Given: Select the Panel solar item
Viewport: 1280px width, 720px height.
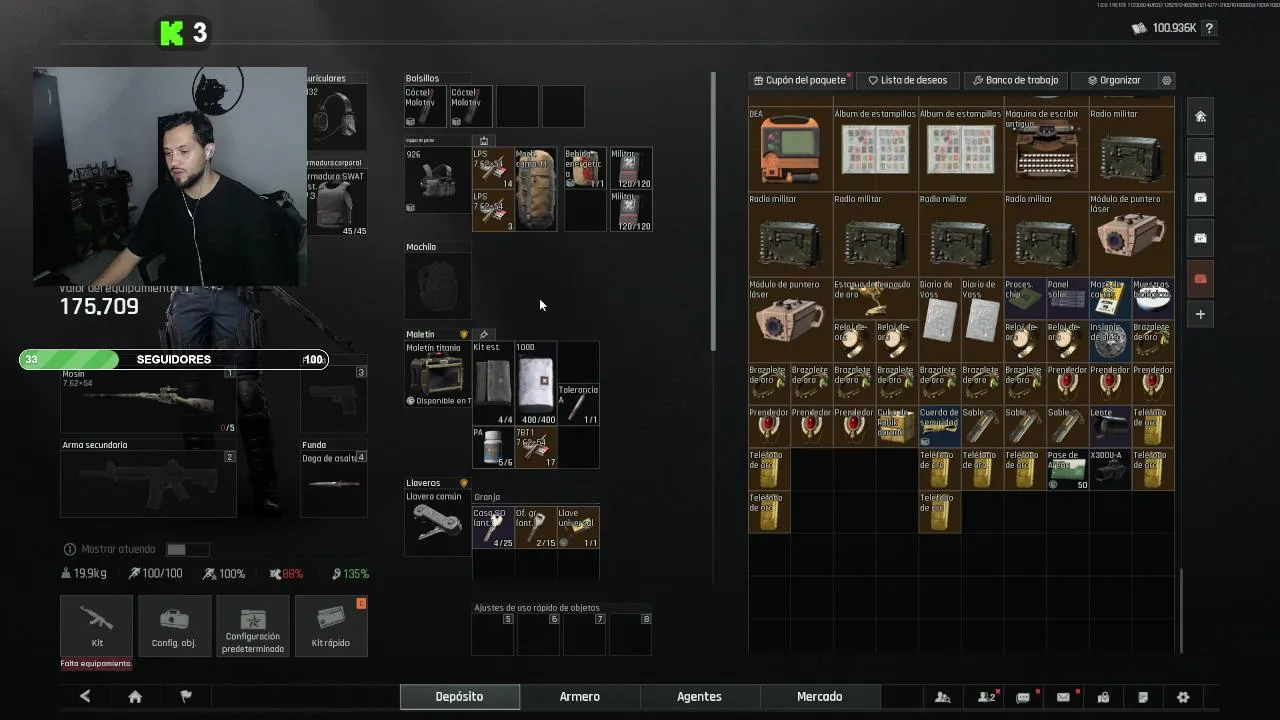Looking at the screenshot, I should [1067, 298].
